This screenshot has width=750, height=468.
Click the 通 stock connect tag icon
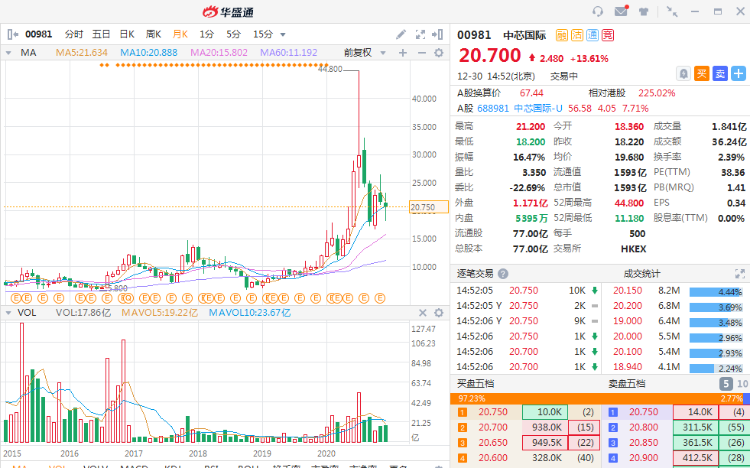(x=592, y=35)
